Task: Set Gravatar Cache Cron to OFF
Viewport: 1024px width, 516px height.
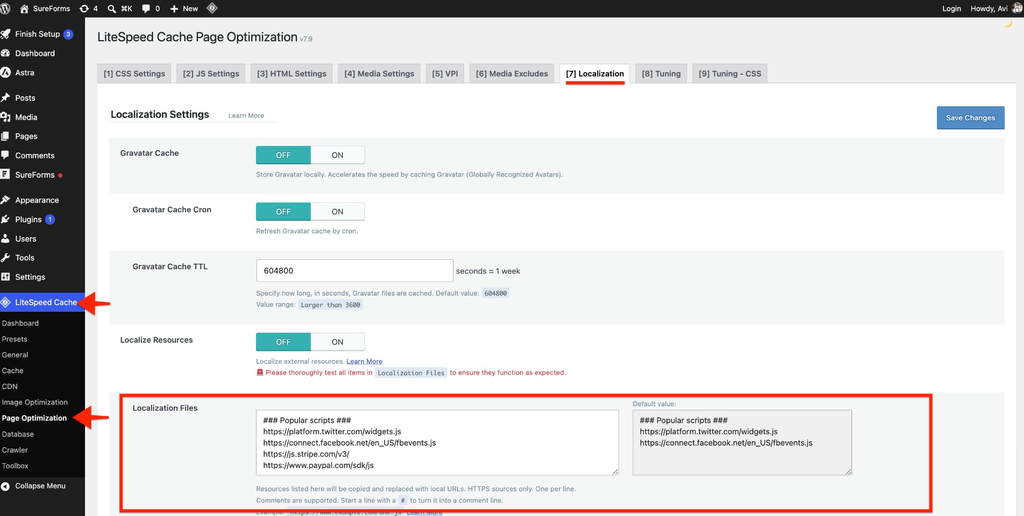Action: point(283,212)
